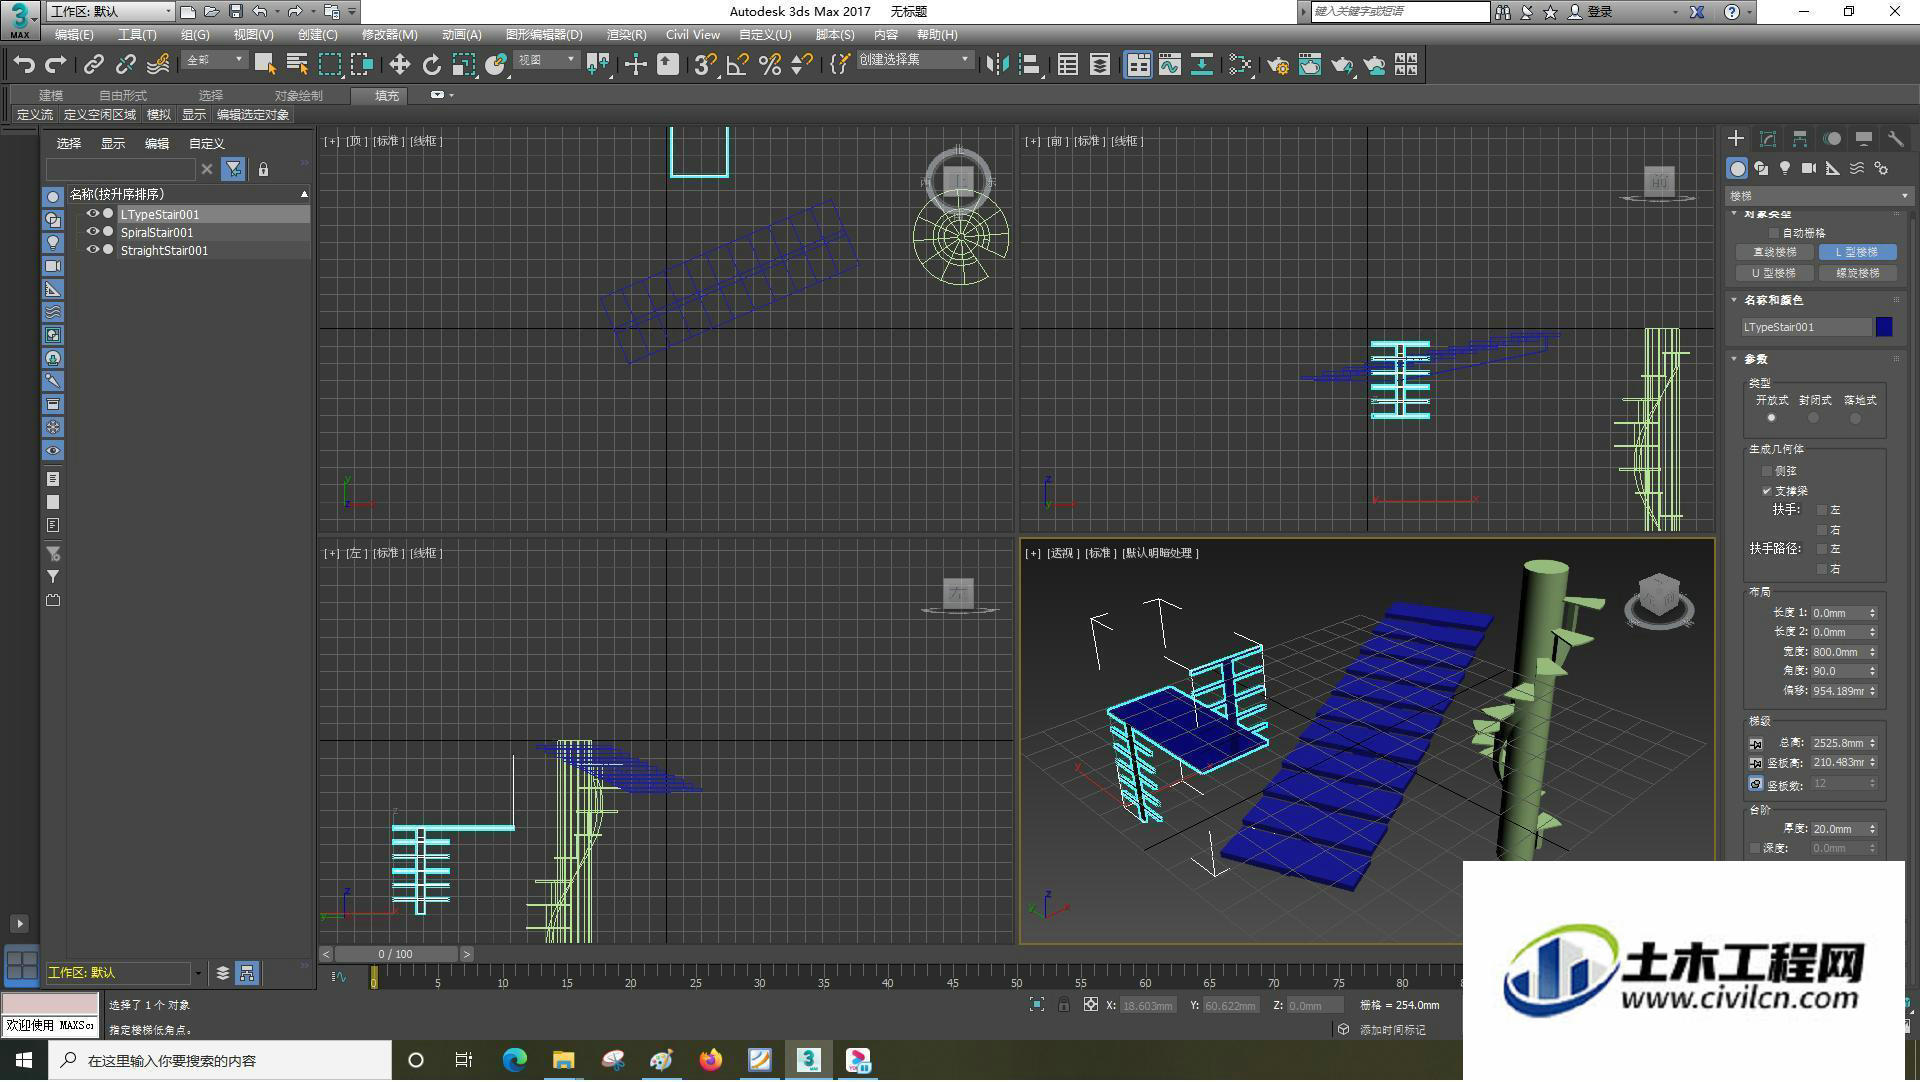Activate the Select and Rotate tool

click(x=431, y=65)
